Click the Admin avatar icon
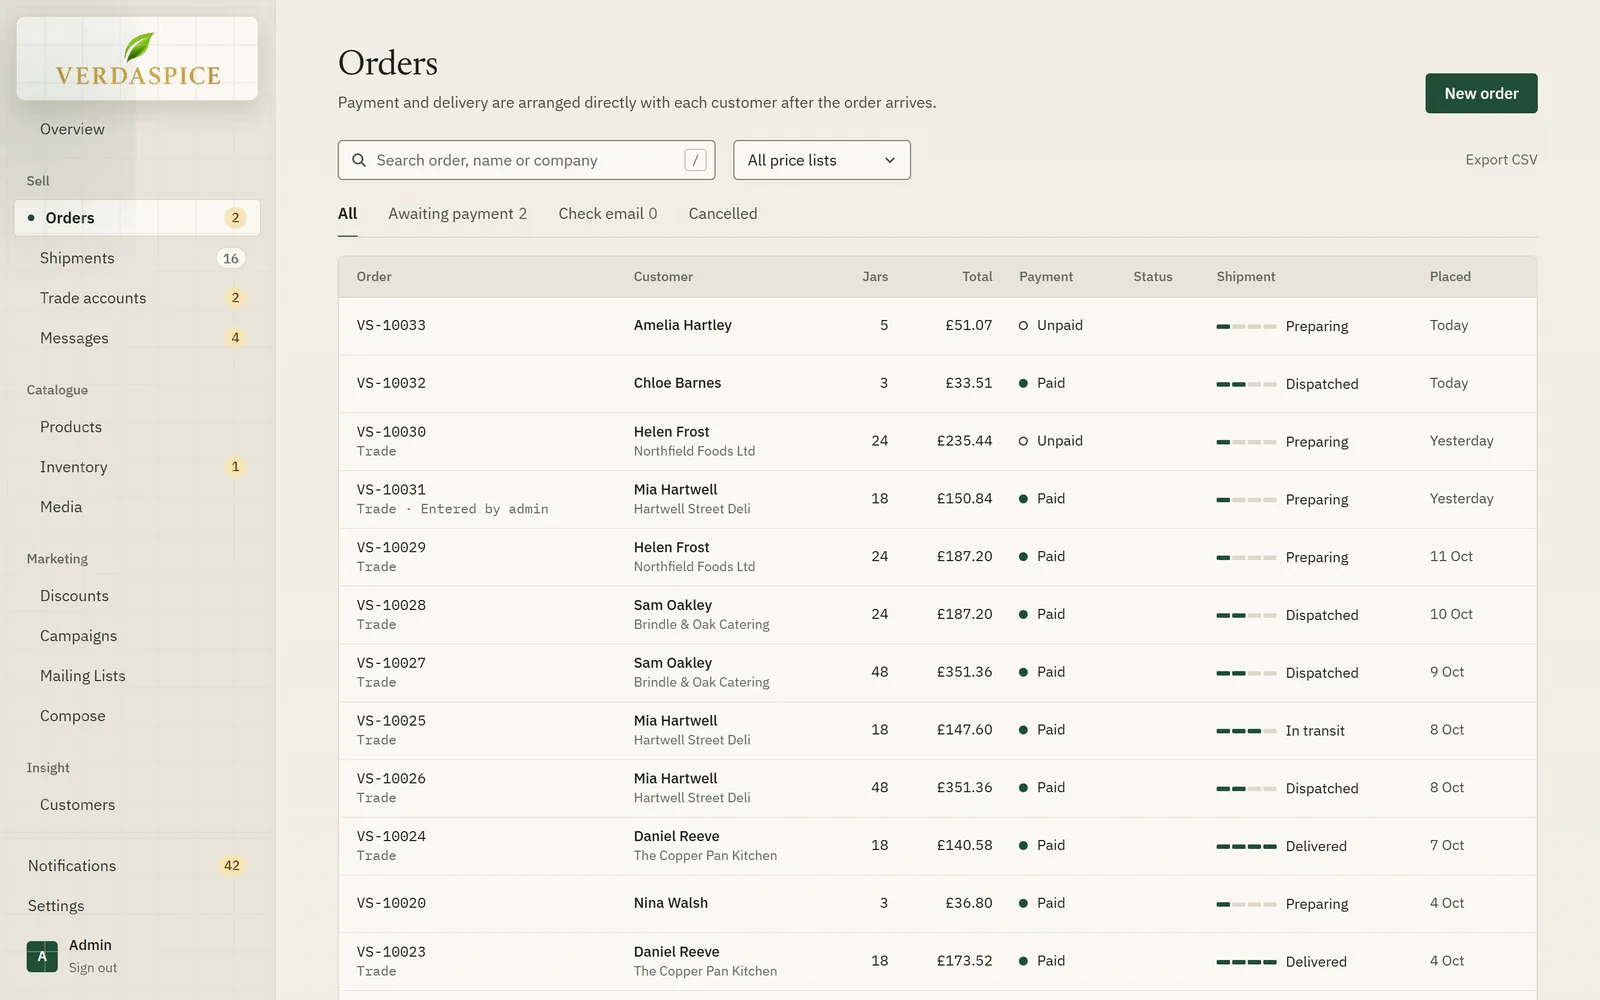Viewport: 1600px width, 1000px height. click(x=42, y=956)
